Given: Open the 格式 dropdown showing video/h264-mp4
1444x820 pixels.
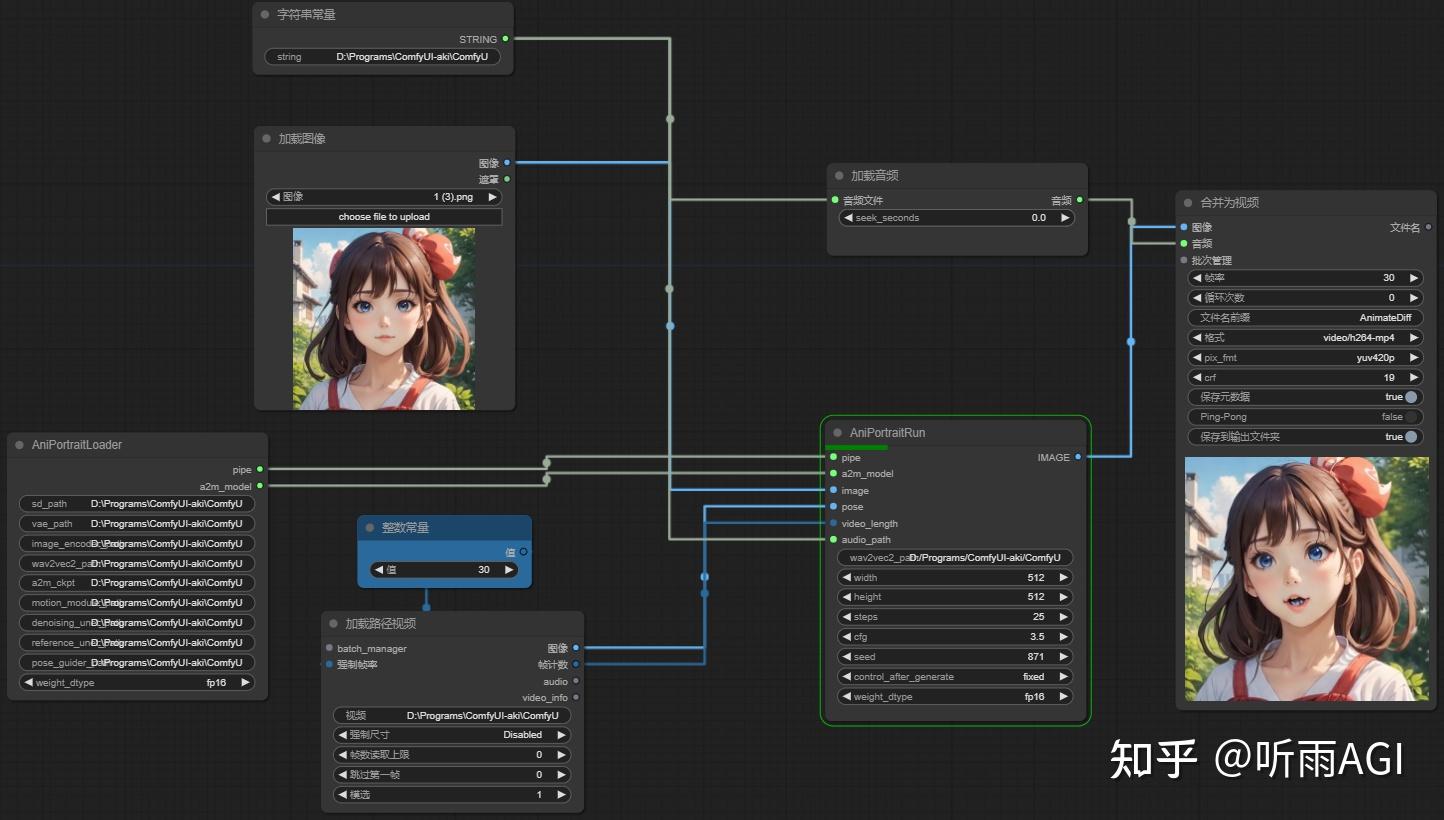Looking at the screenshot, I should [x=1305, y=337].
